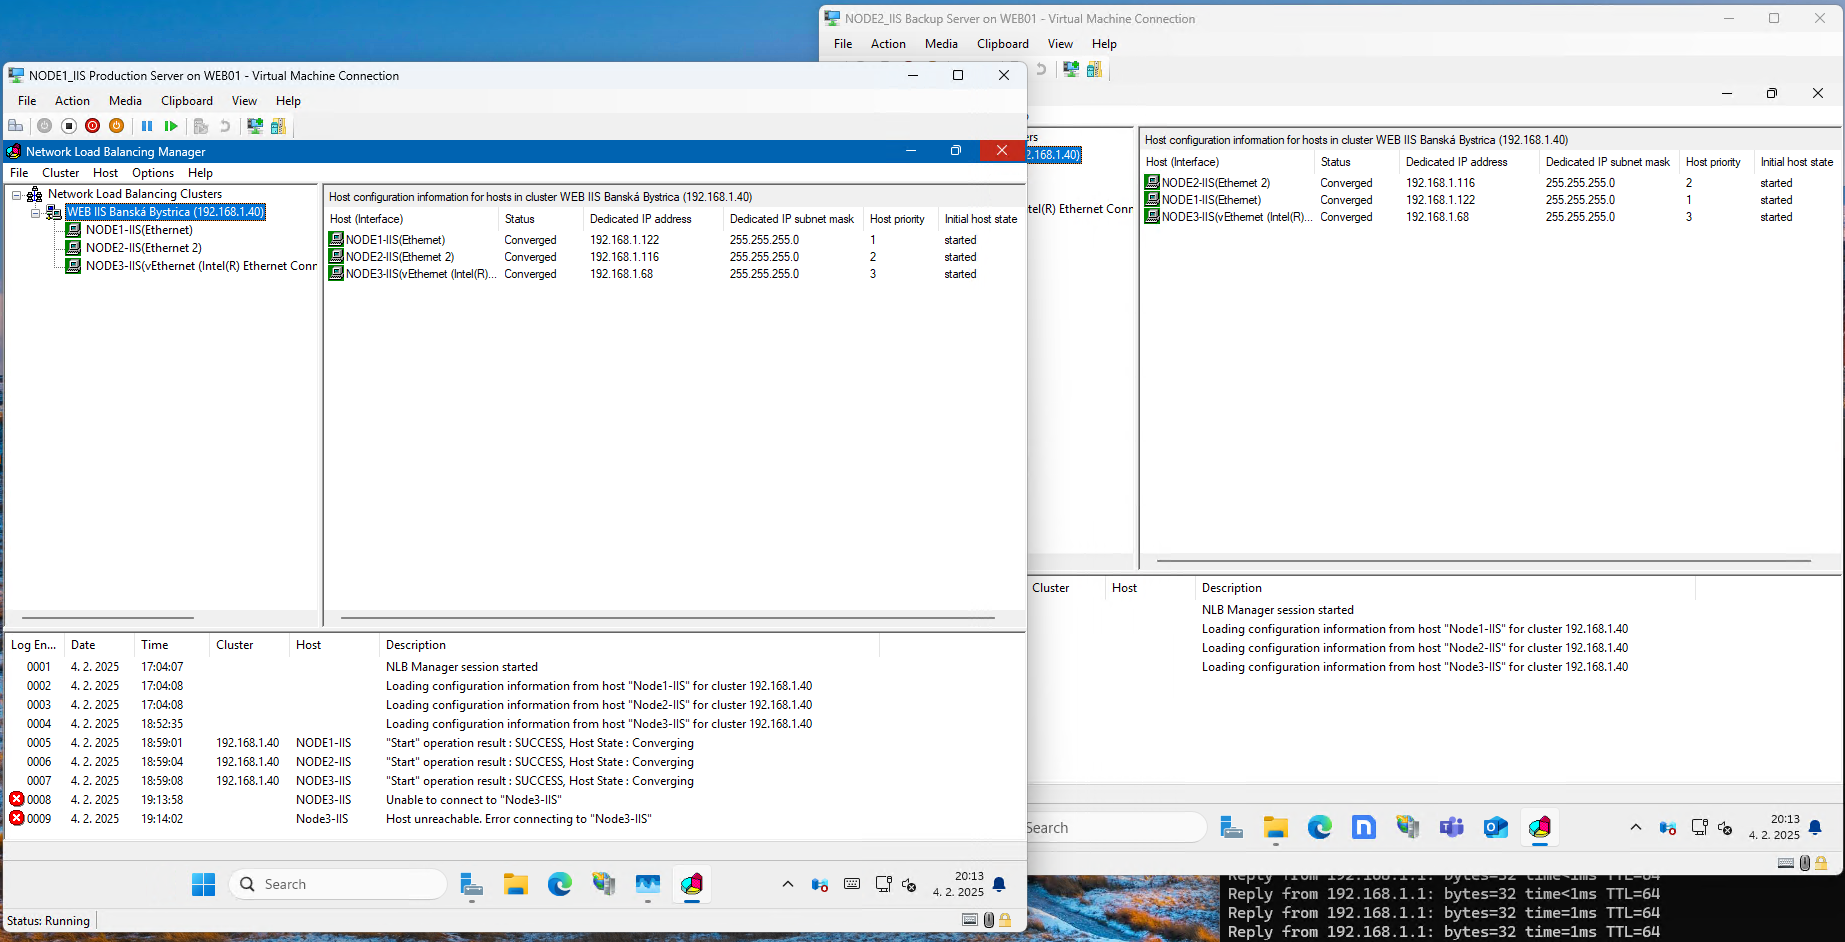
Task: Sort by Initial host state column in NODE1 window
Action: (981, 219)
